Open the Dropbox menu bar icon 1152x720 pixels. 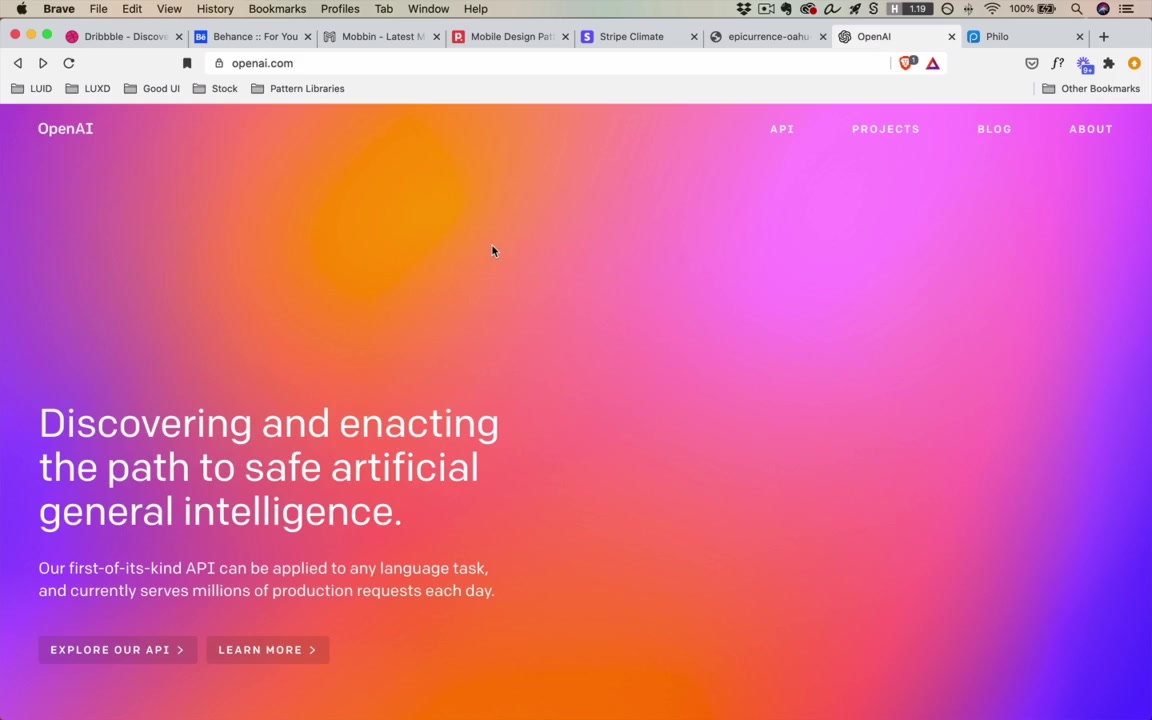point(744,9)
